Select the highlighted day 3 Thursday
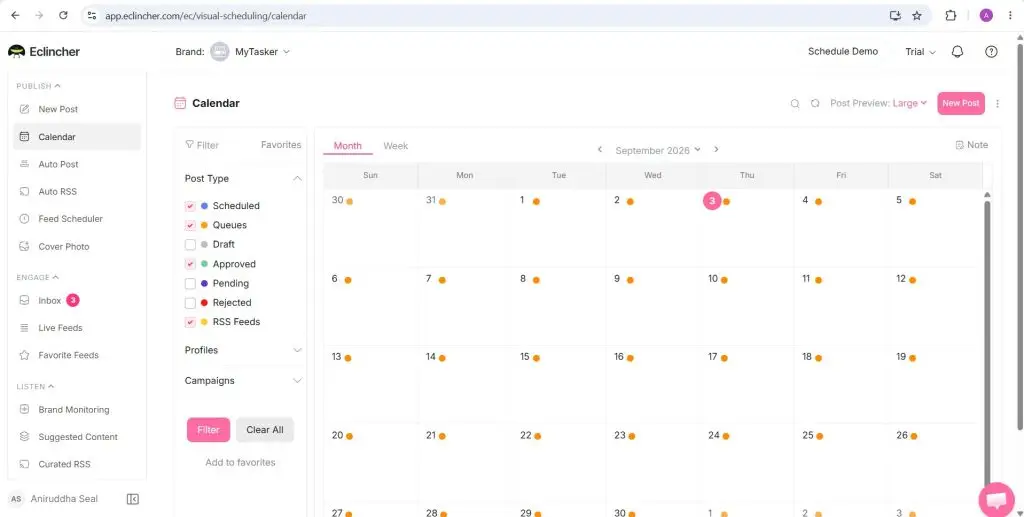This screenshot has height=517, width=1024. (712, 201)
